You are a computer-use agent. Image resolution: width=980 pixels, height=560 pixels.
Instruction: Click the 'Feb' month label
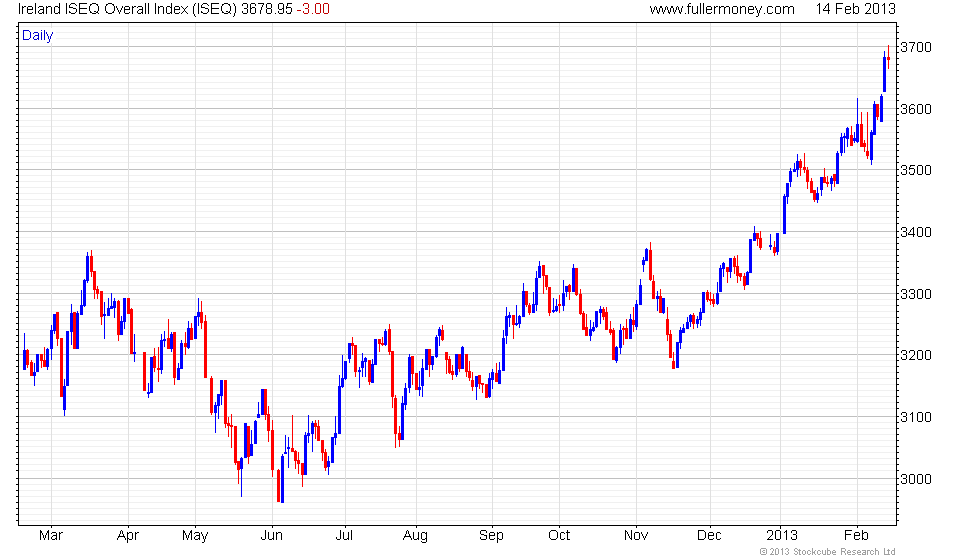(x=856, y=536)
